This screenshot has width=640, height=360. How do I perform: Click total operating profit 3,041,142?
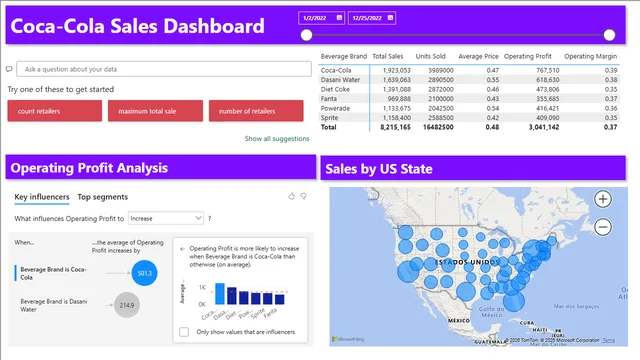[544, 127]
